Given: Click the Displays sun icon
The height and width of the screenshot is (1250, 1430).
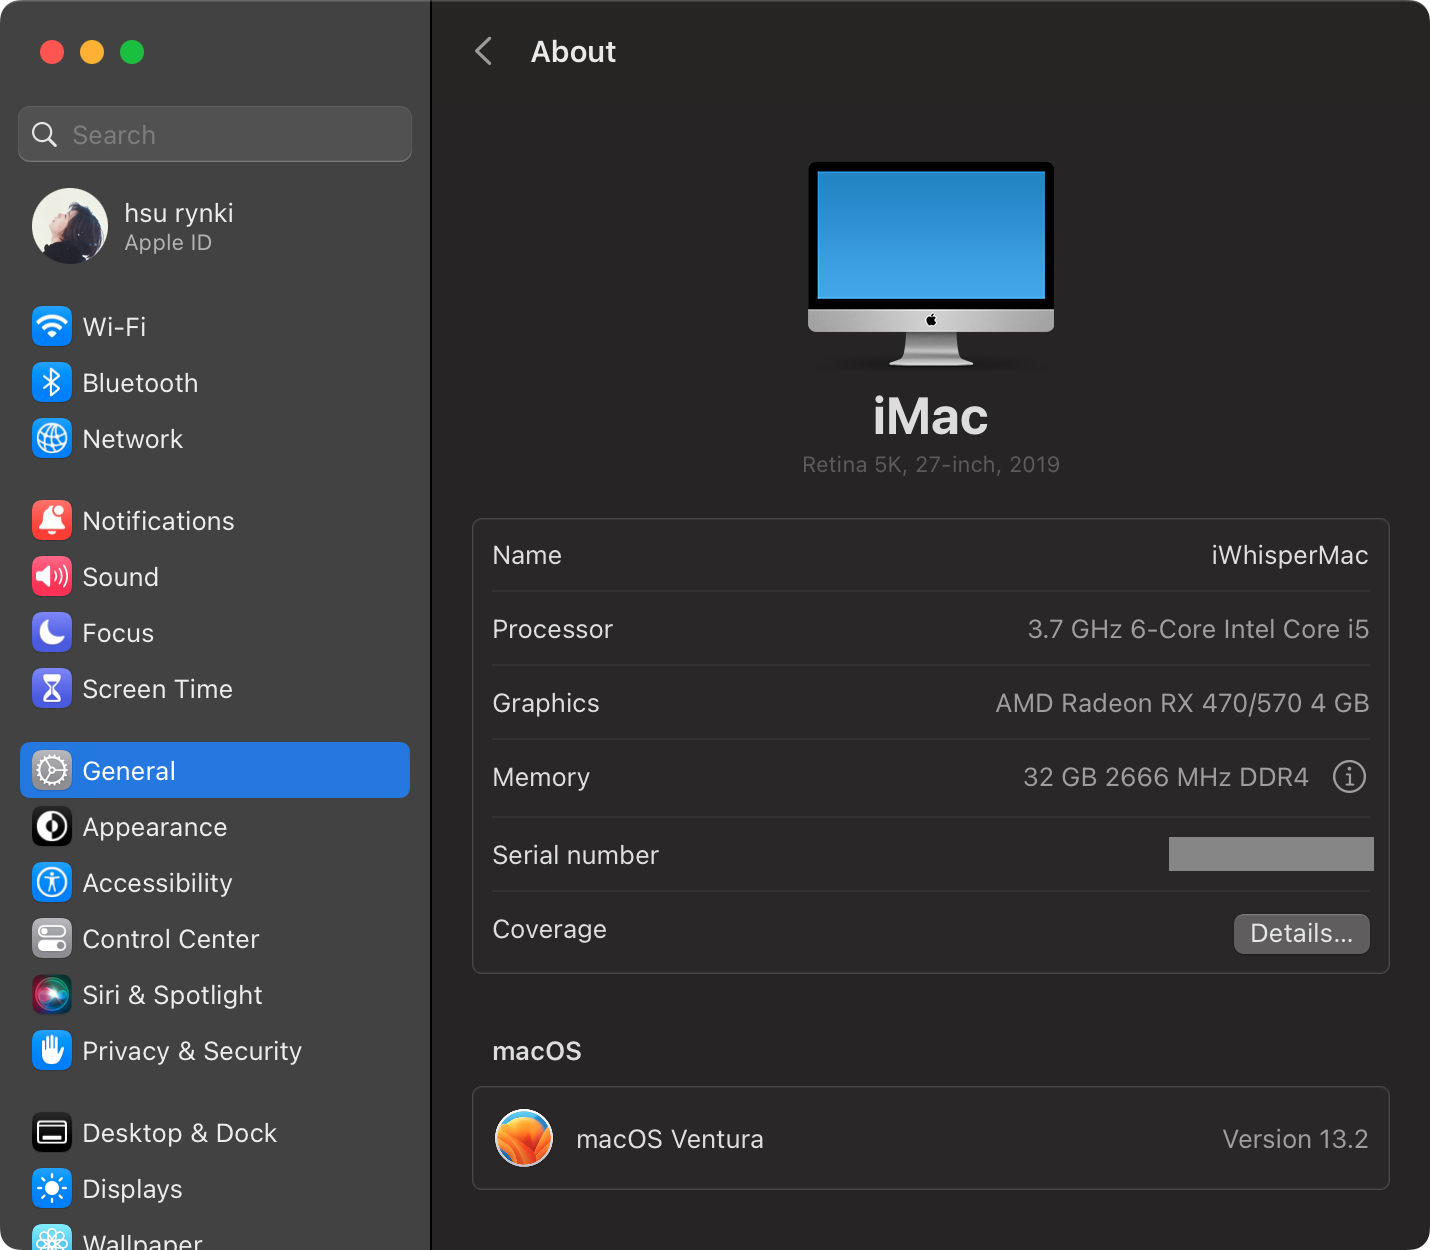Looking at the screenshot, I should (x=52, y=1188).
